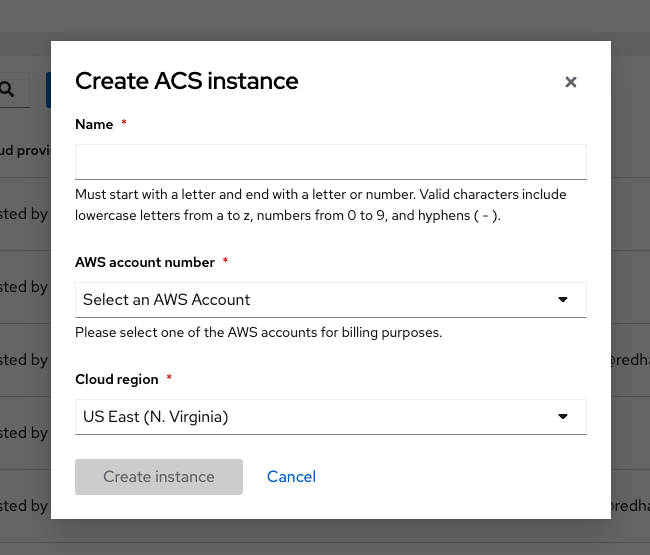Click the Cloud region dropdown caret arrow
Screen dimensions: 650x555
563,417
